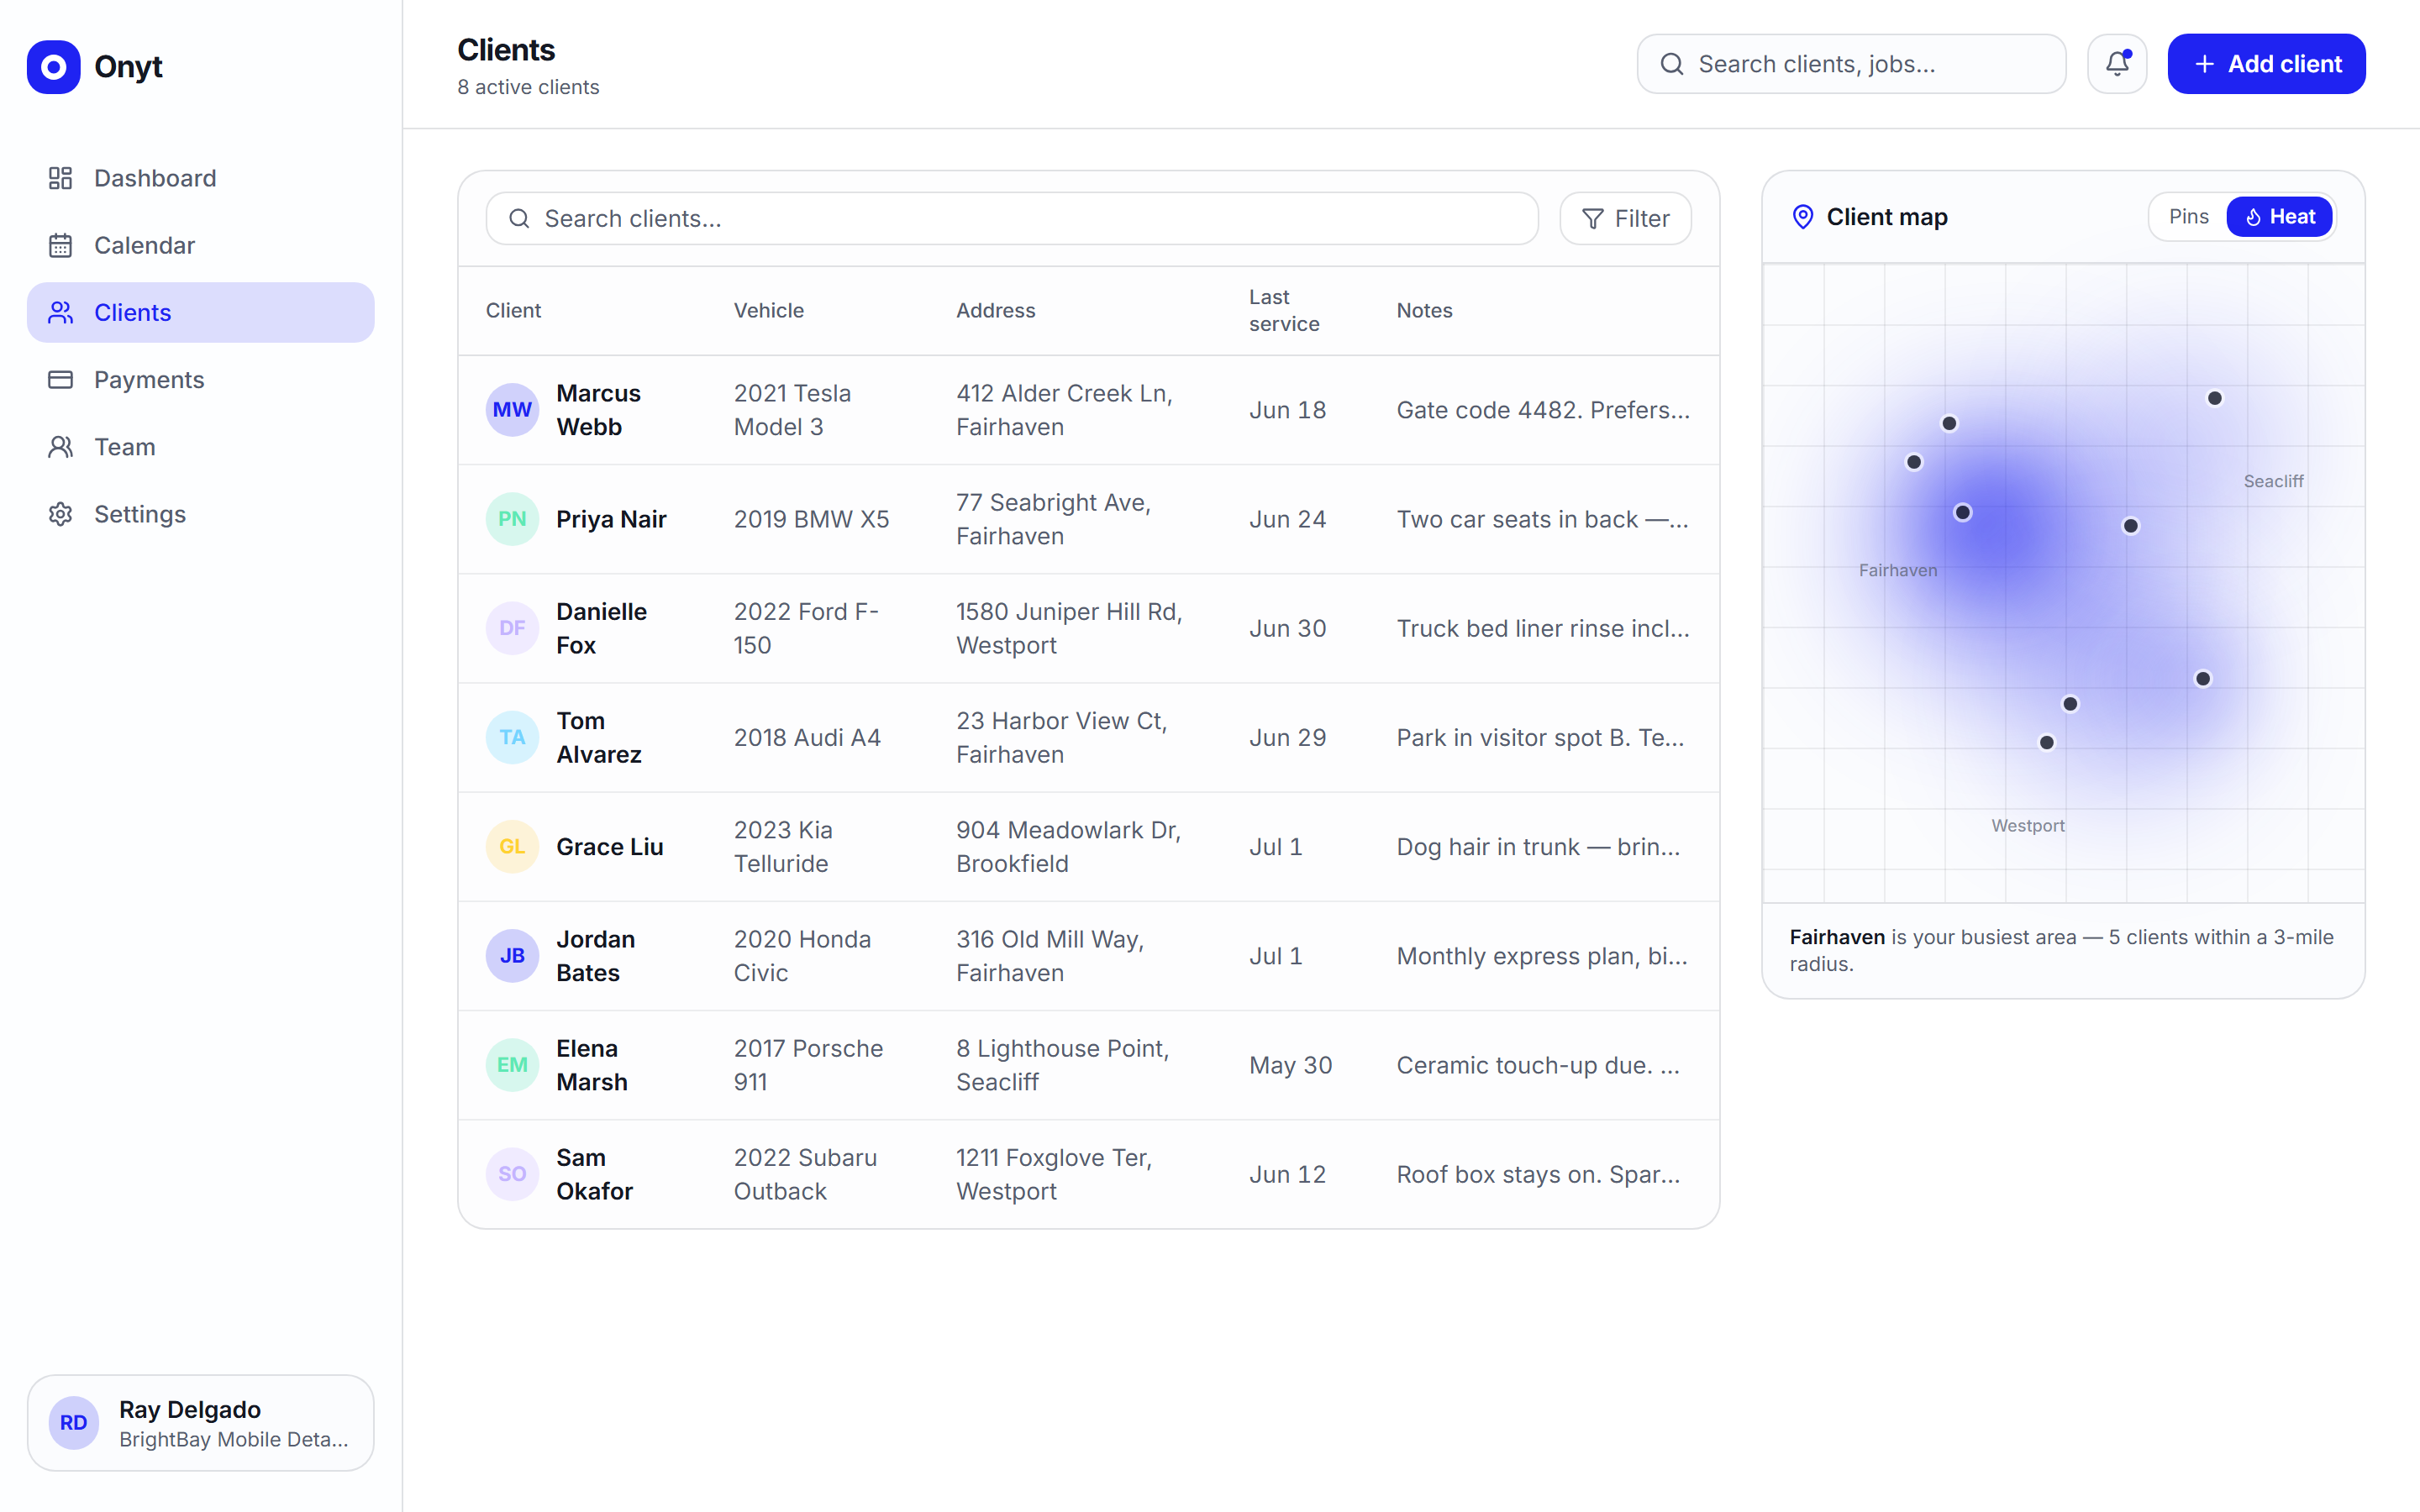This screenshot has height=1512, width=2420.
Task: Focus the Search clients table field
Action: [x=1012, y=218]
